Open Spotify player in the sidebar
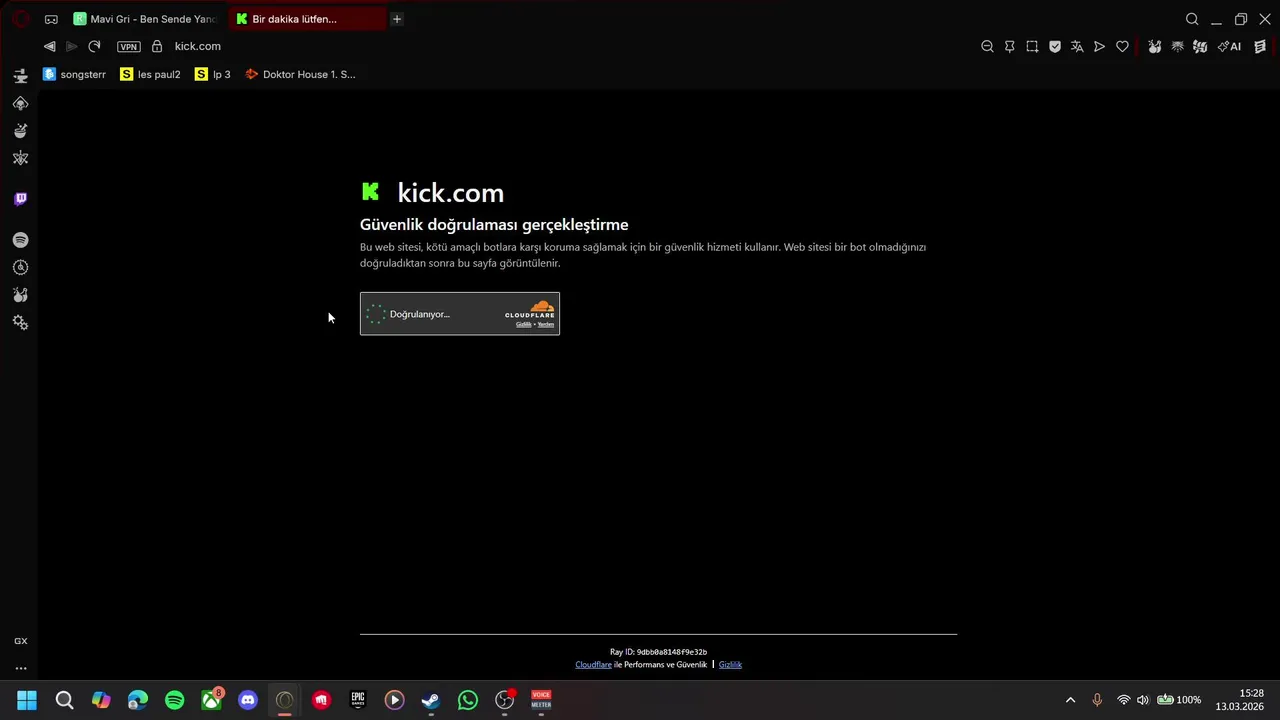 (x=20, y=240)
